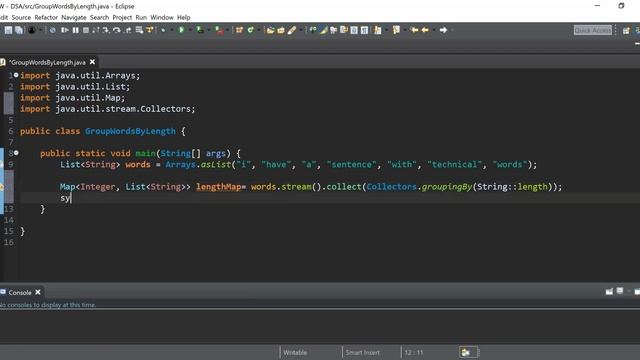Click the Display Selected Console icon
Image resolution: width=640 pixels, height=360 pixels.
click(x=620, y=291)
